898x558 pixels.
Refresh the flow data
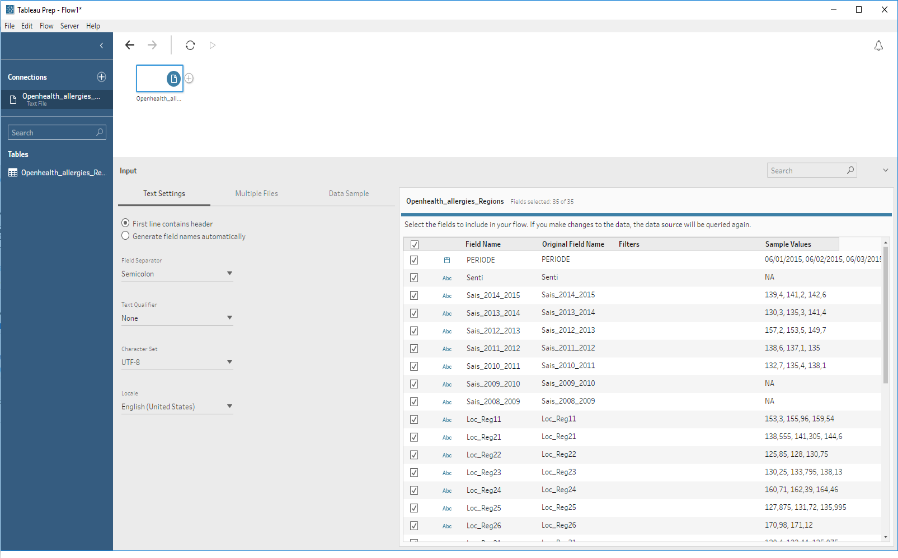pos(190,45)
